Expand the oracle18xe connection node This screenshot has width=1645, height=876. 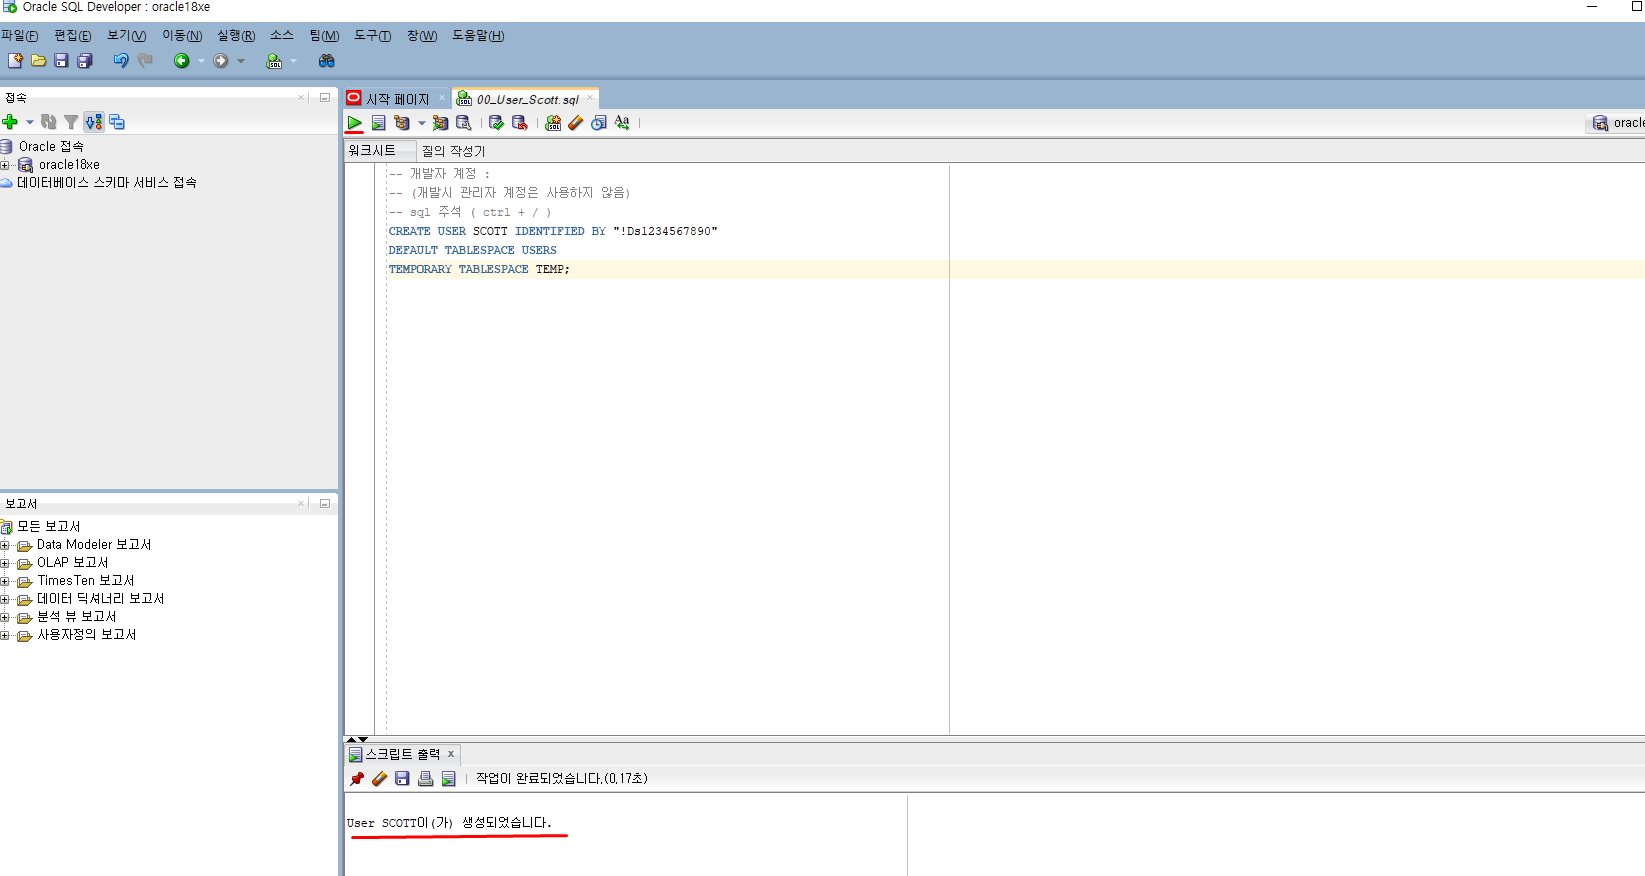(5, 165)
